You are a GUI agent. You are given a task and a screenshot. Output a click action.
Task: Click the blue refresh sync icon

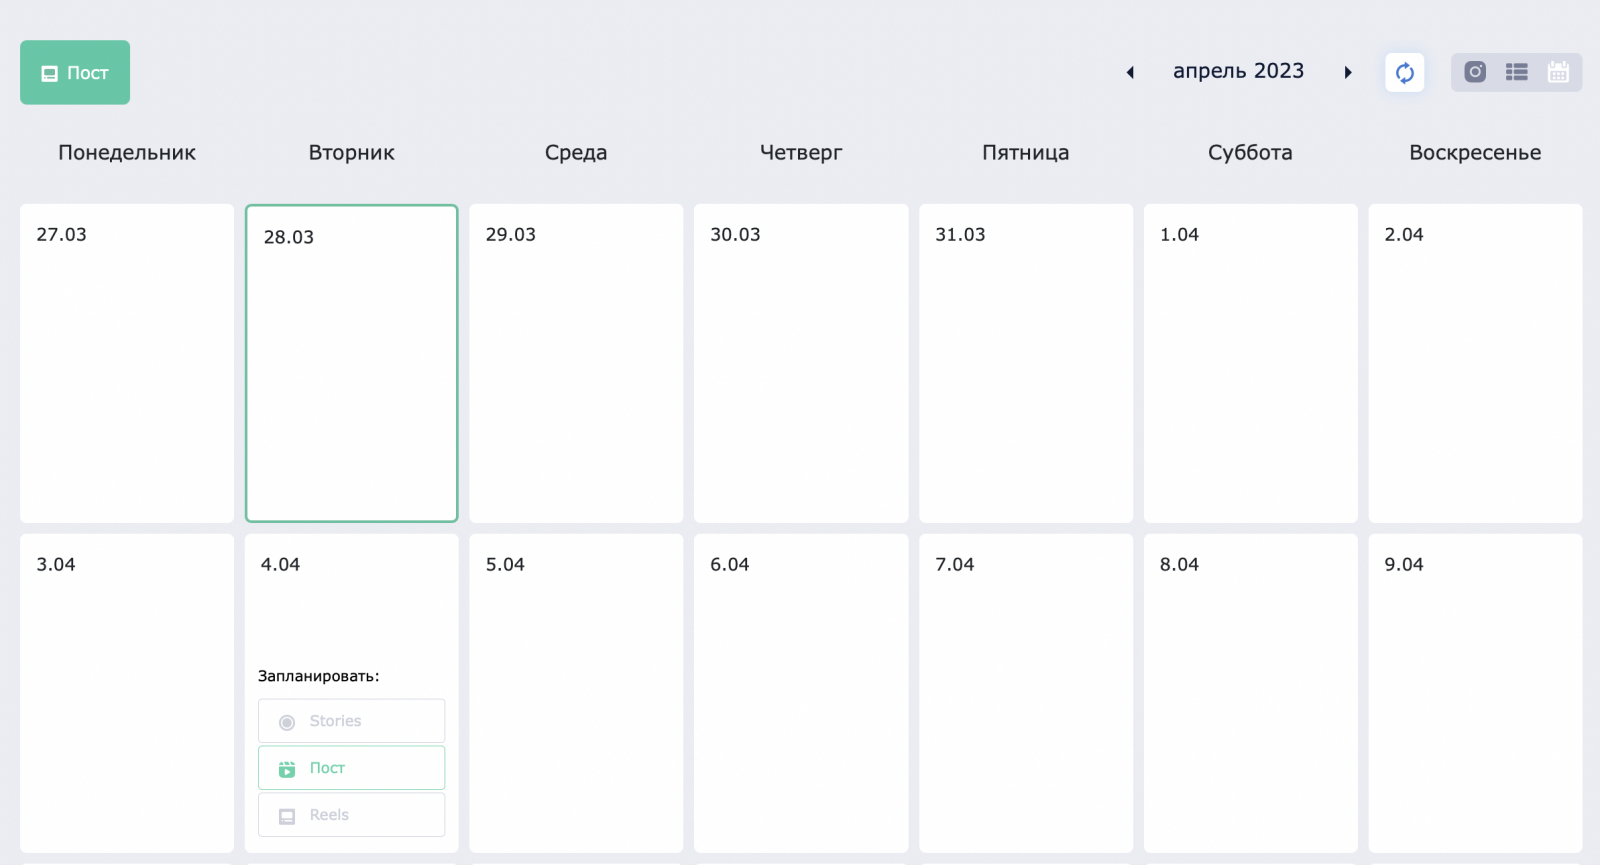(x=1405, y=72)
